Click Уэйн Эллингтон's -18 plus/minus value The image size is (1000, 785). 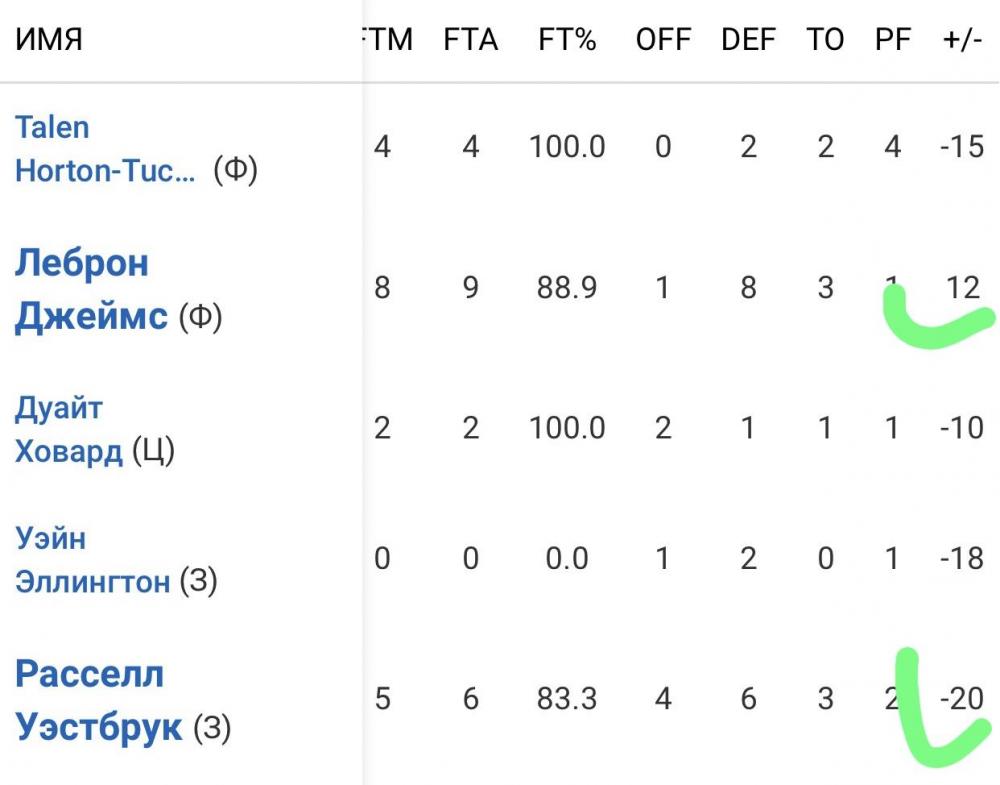click(x=962, y=559)
